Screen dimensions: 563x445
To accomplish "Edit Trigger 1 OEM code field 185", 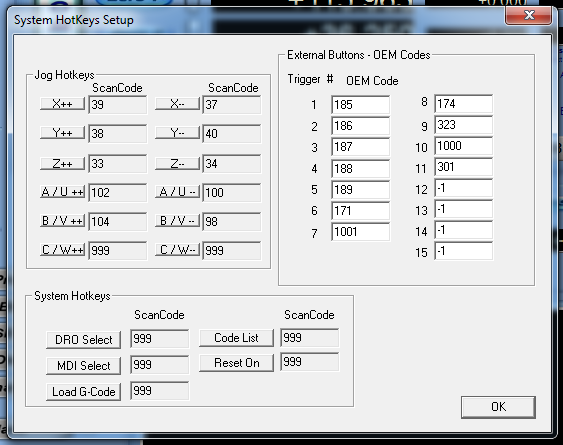I will (x=360, y=105).
